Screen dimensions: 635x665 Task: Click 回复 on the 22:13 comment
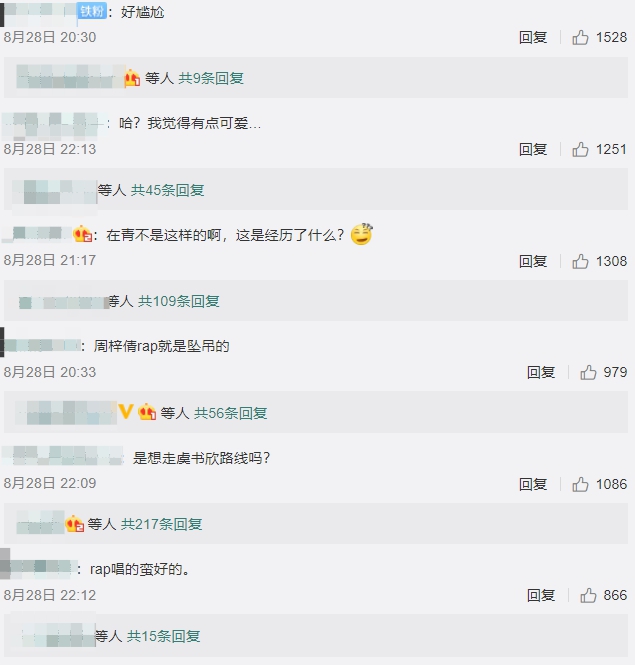pos(533,149)
